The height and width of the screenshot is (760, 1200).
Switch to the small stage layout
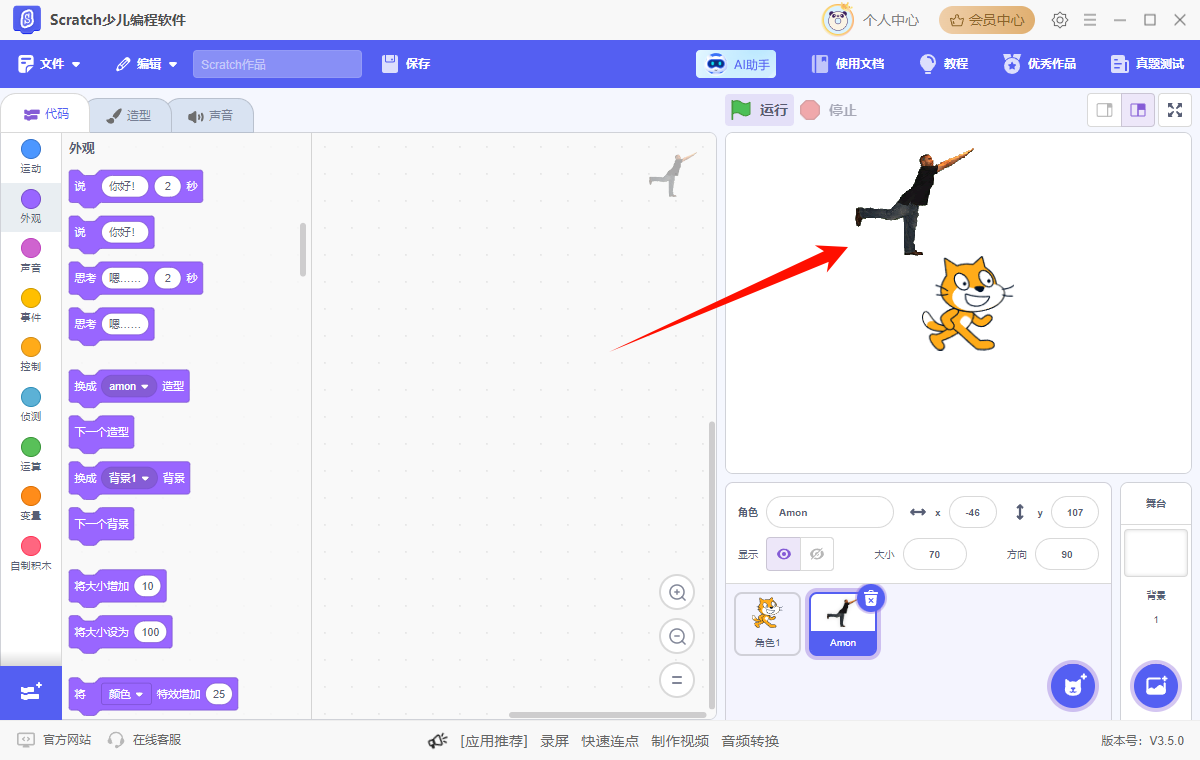pos(1105,110)
